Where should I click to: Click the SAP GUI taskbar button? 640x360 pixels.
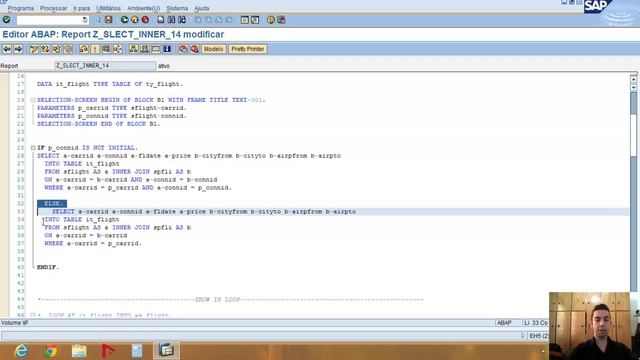click(x=166, y=351)
